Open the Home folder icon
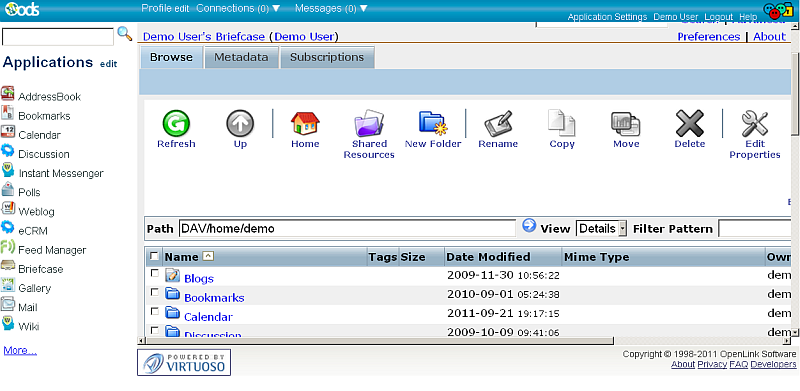 pos(305,124)
